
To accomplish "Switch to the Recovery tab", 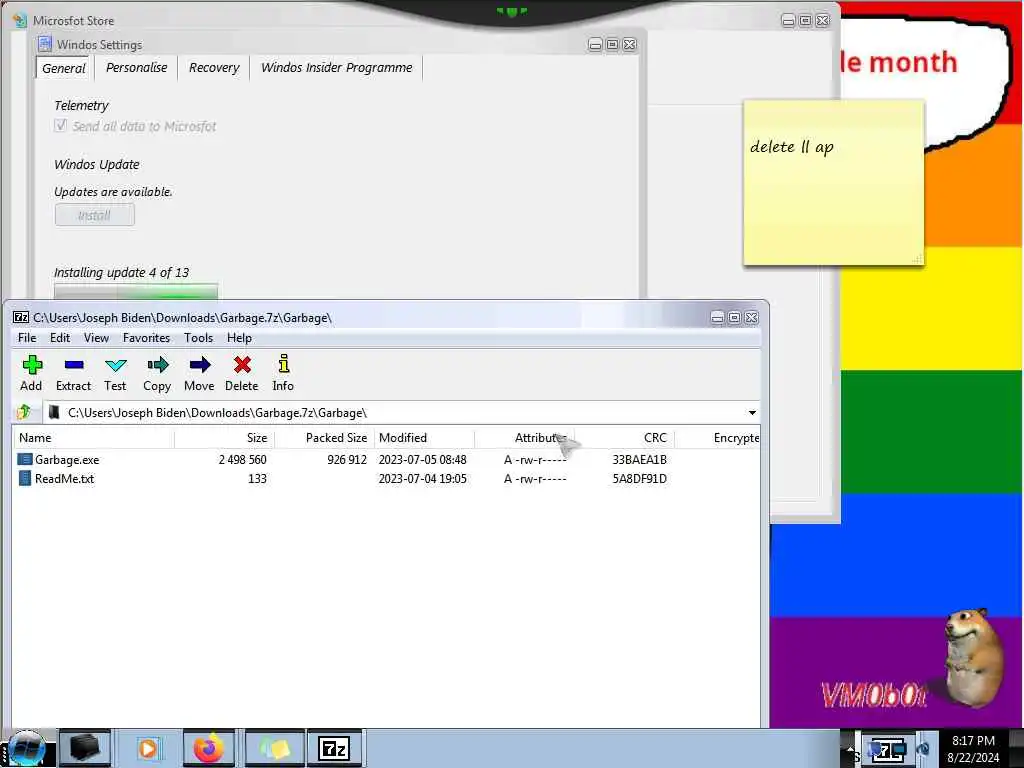I will tap(214, 68).
